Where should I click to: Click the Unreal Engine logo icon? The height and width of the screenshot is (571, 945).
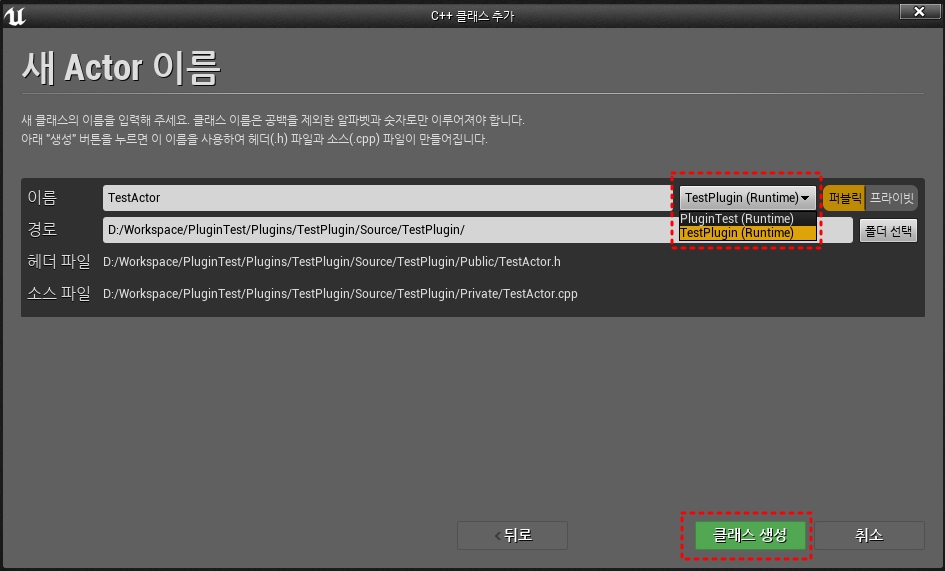click(14, 16)
